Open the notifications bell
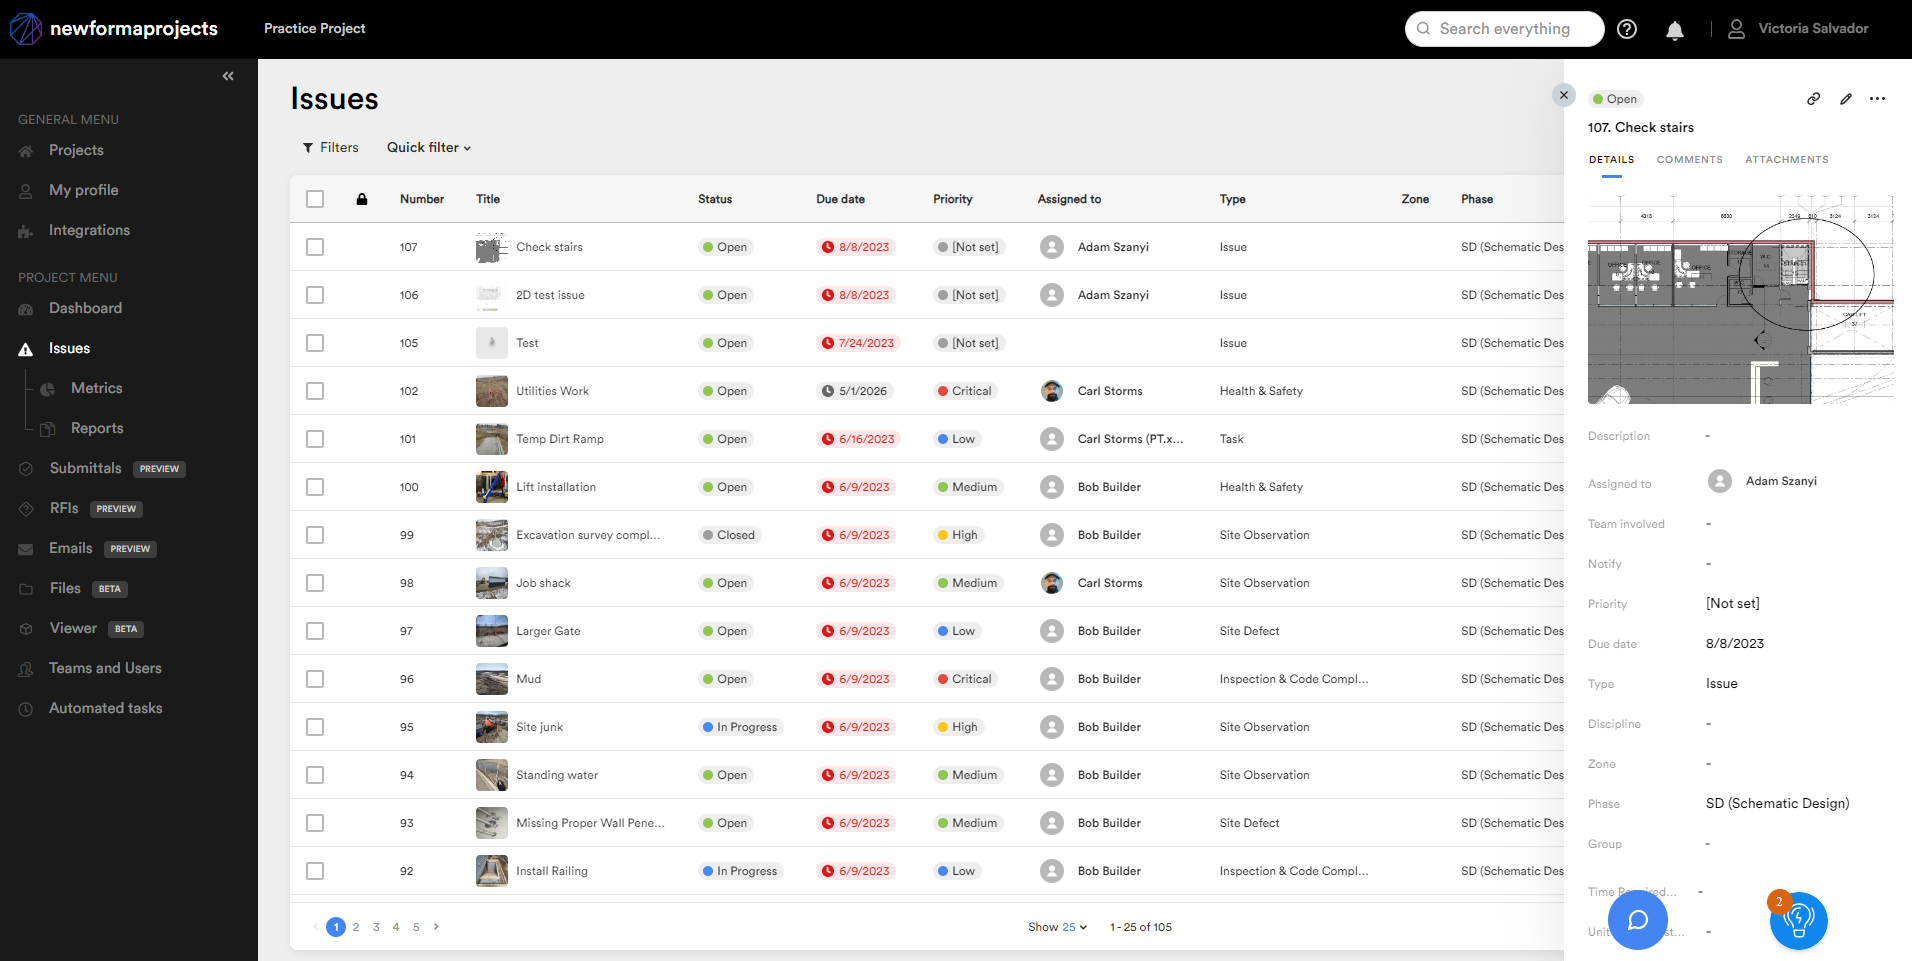The height and width of the screenshot is (961, 1912). click(x=1674, y=30)
